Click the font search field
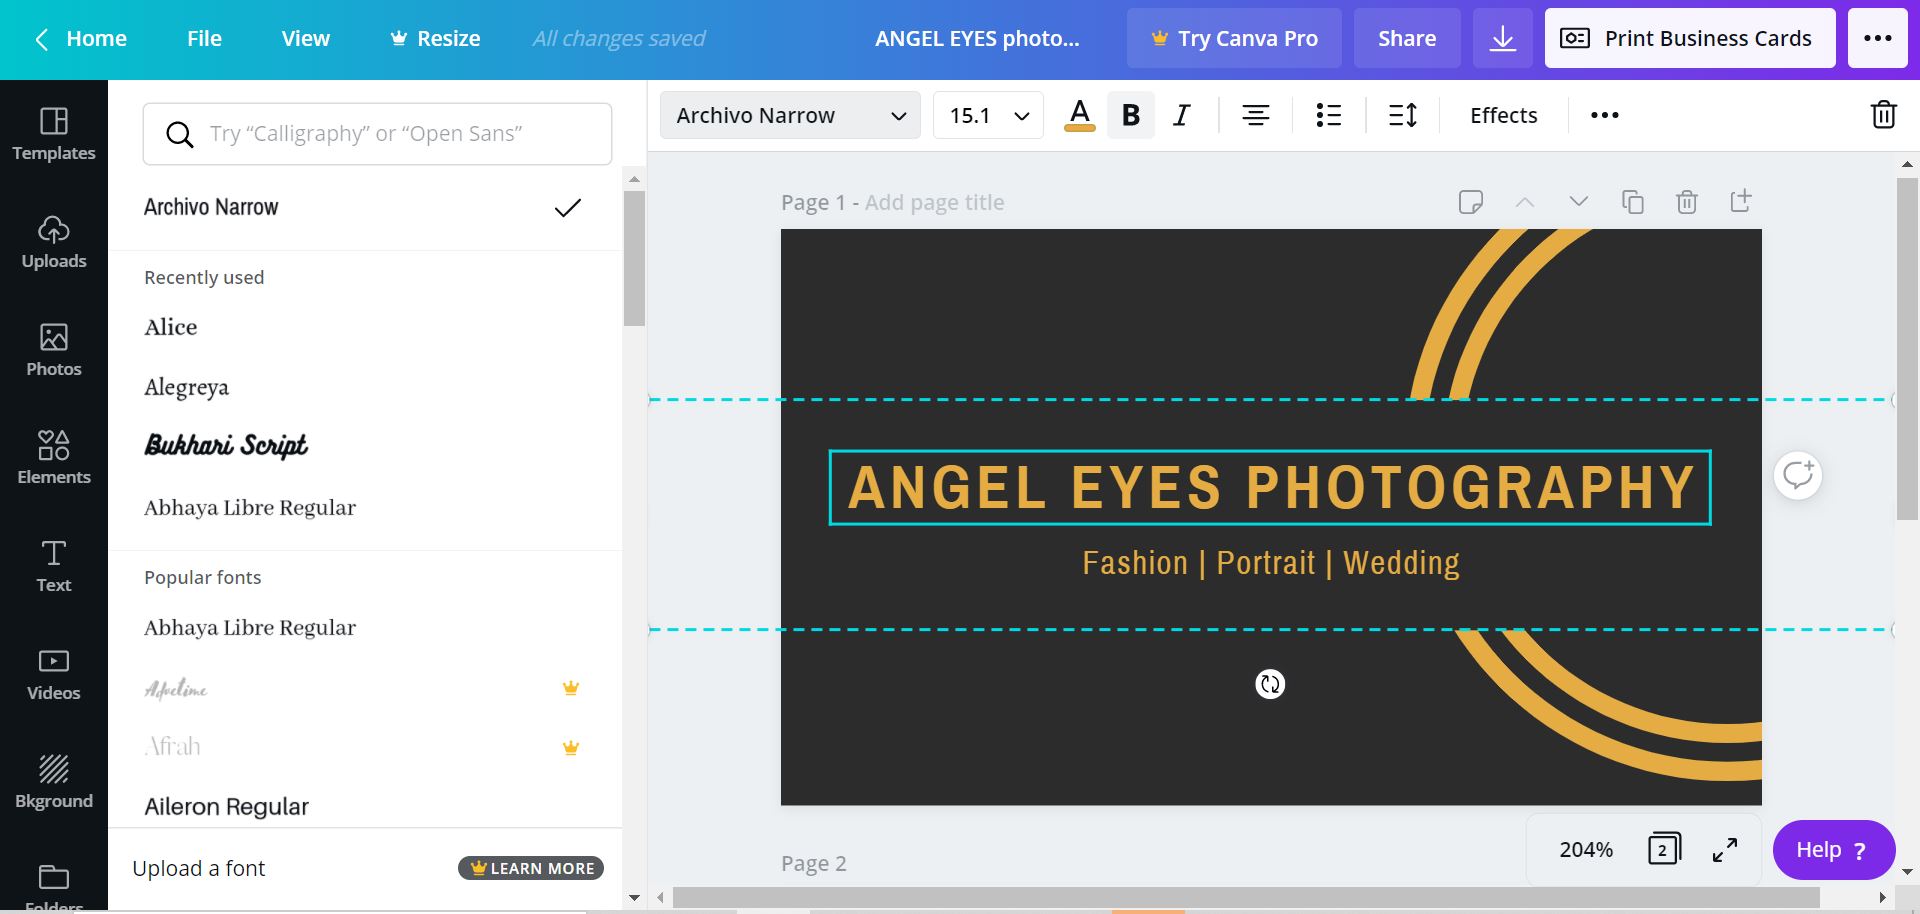Screen dimensions: 1920x914 point(377,134)
